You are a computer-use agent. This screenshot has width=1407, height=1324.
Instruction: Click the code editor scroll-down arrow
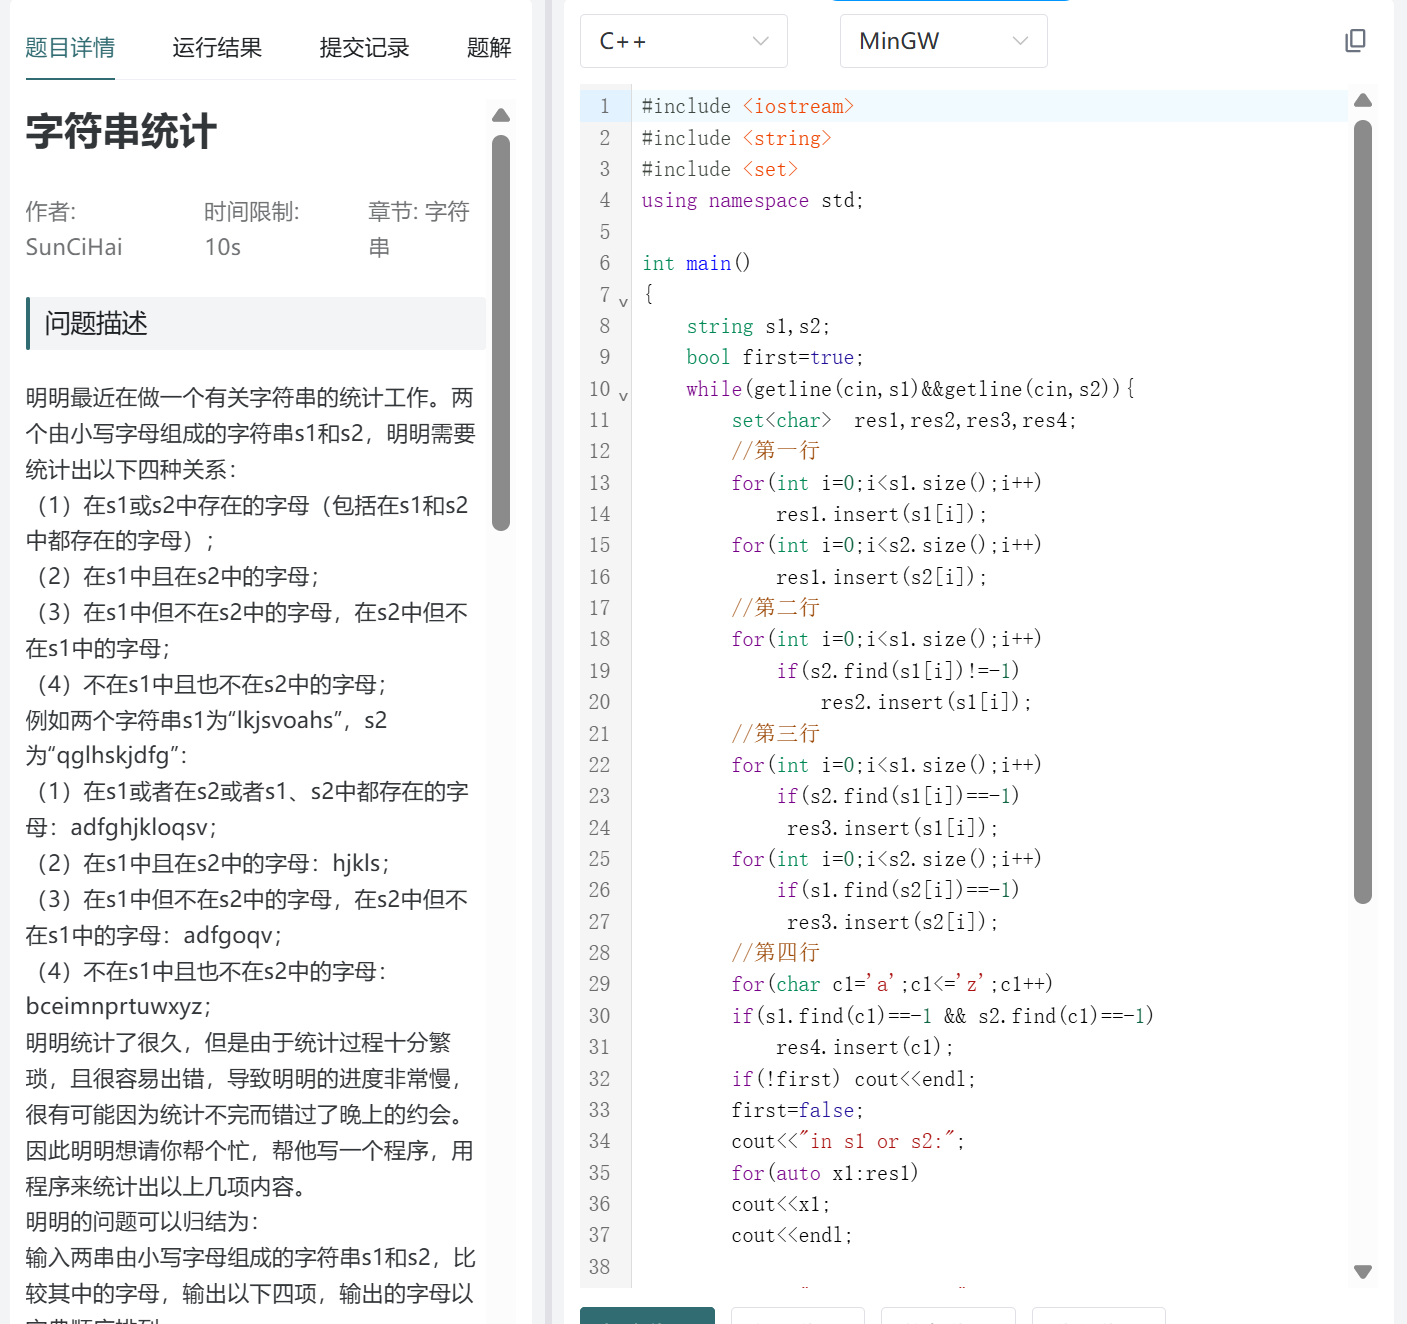click(x=1362, y=1272)
